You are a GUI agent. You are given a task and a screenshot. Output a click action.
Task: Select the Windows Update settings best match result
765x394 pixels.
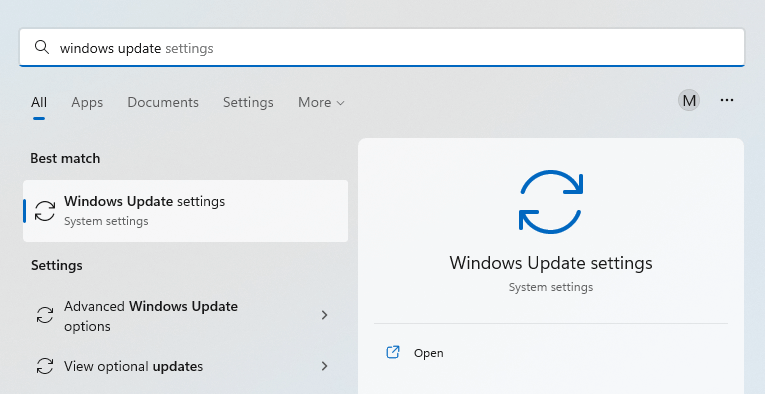[x=185, y=211]
